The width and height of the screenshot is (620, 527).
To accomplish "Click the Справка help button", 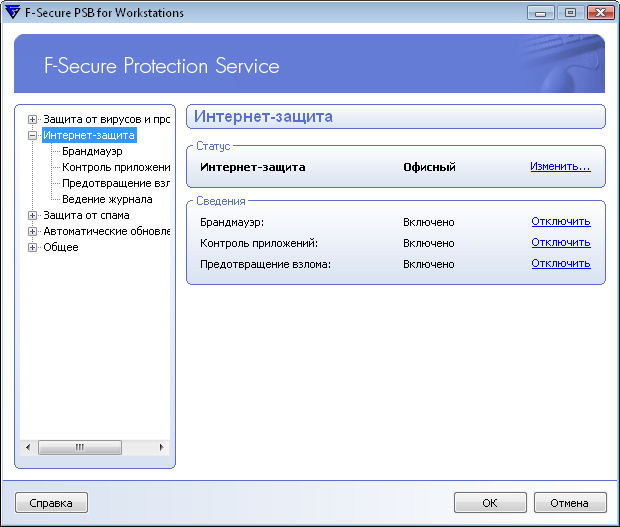I will [x=51, y=503].
